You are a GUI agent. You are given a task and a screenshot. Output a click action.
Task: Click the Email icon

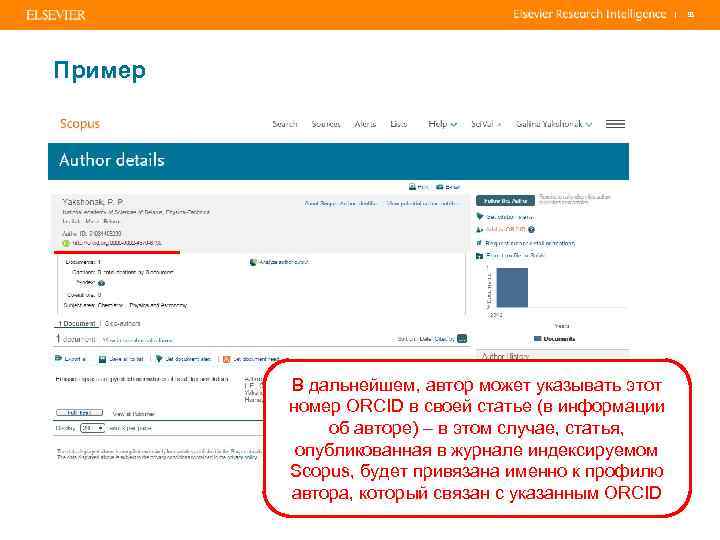click(x=439, y=187)
